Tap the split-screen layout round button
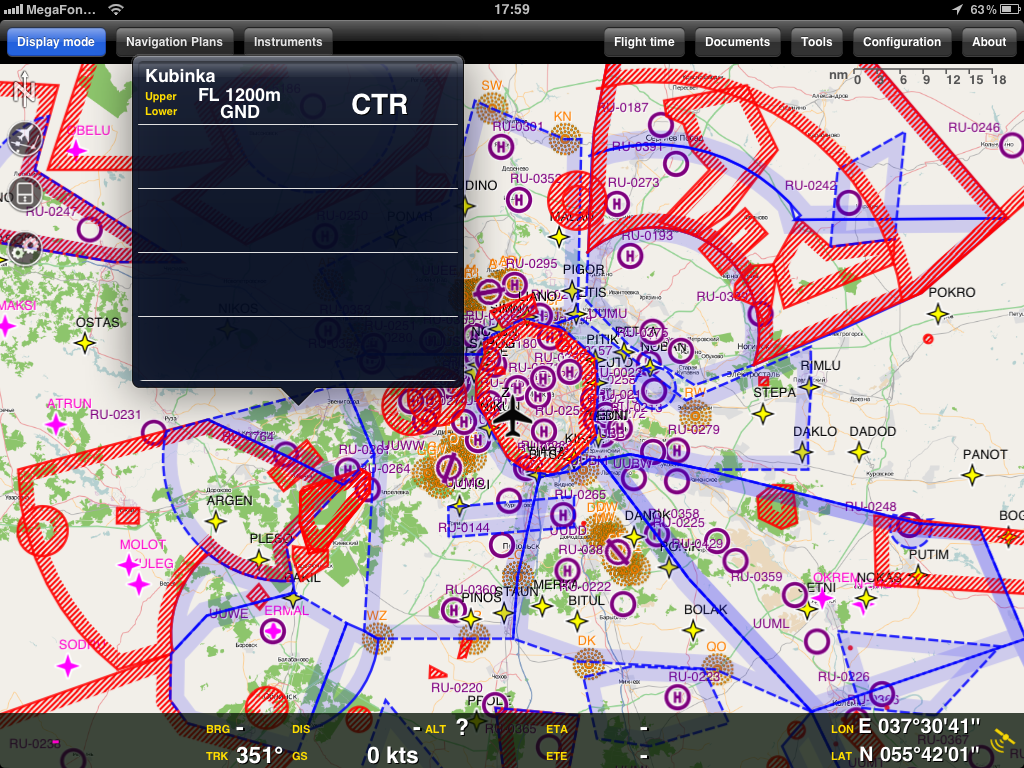This screenshot has width=1024, height=768. tap(25, 193)
